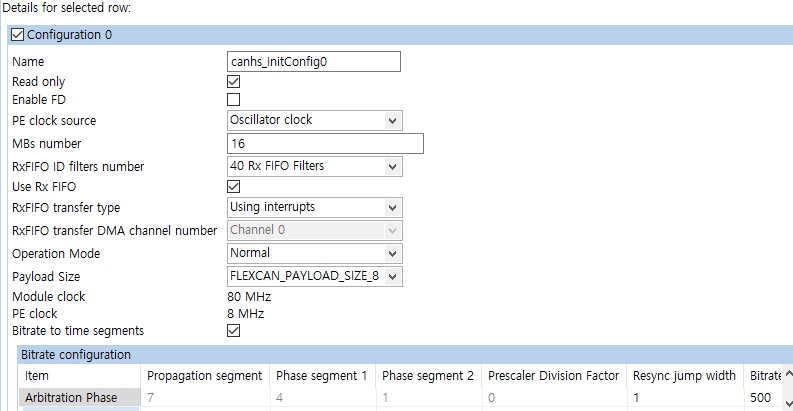This screenshot has height=411, width=793.
Task: Uncheck the Read only checkbox
Action: pos(234,81)
